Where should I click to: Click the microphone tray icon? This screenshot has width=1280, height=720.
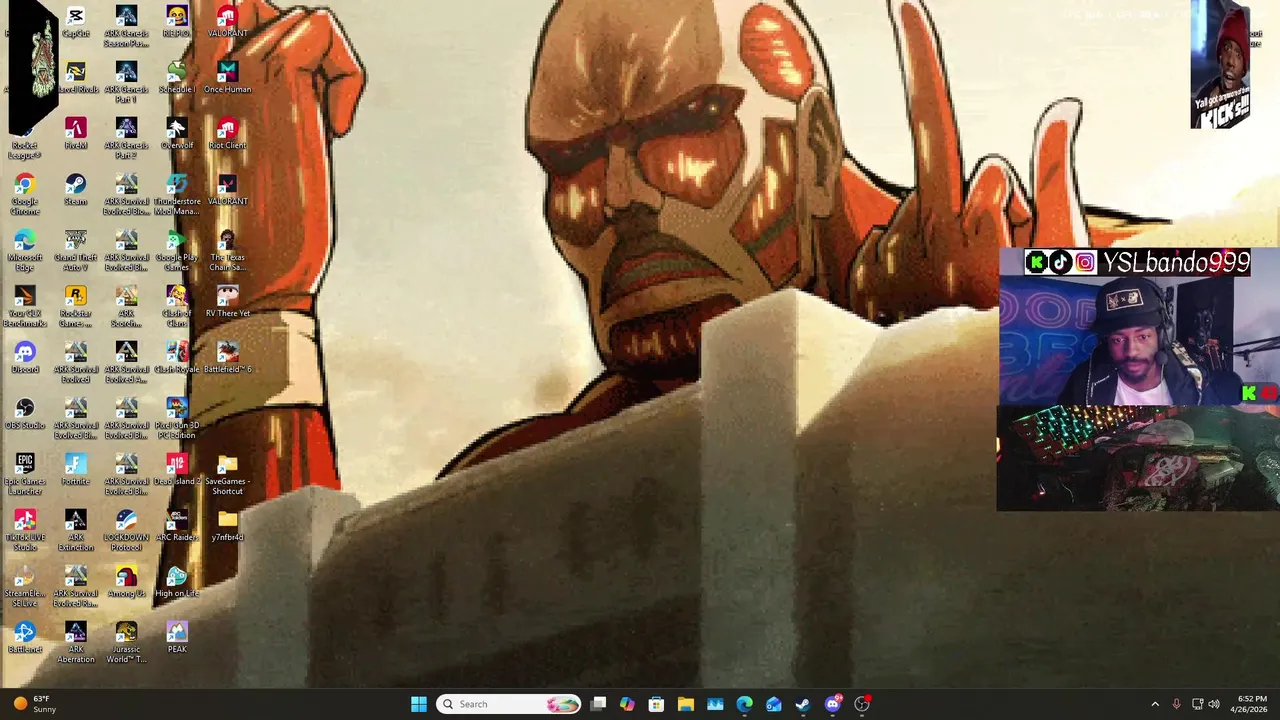(x=1176, y=704)
